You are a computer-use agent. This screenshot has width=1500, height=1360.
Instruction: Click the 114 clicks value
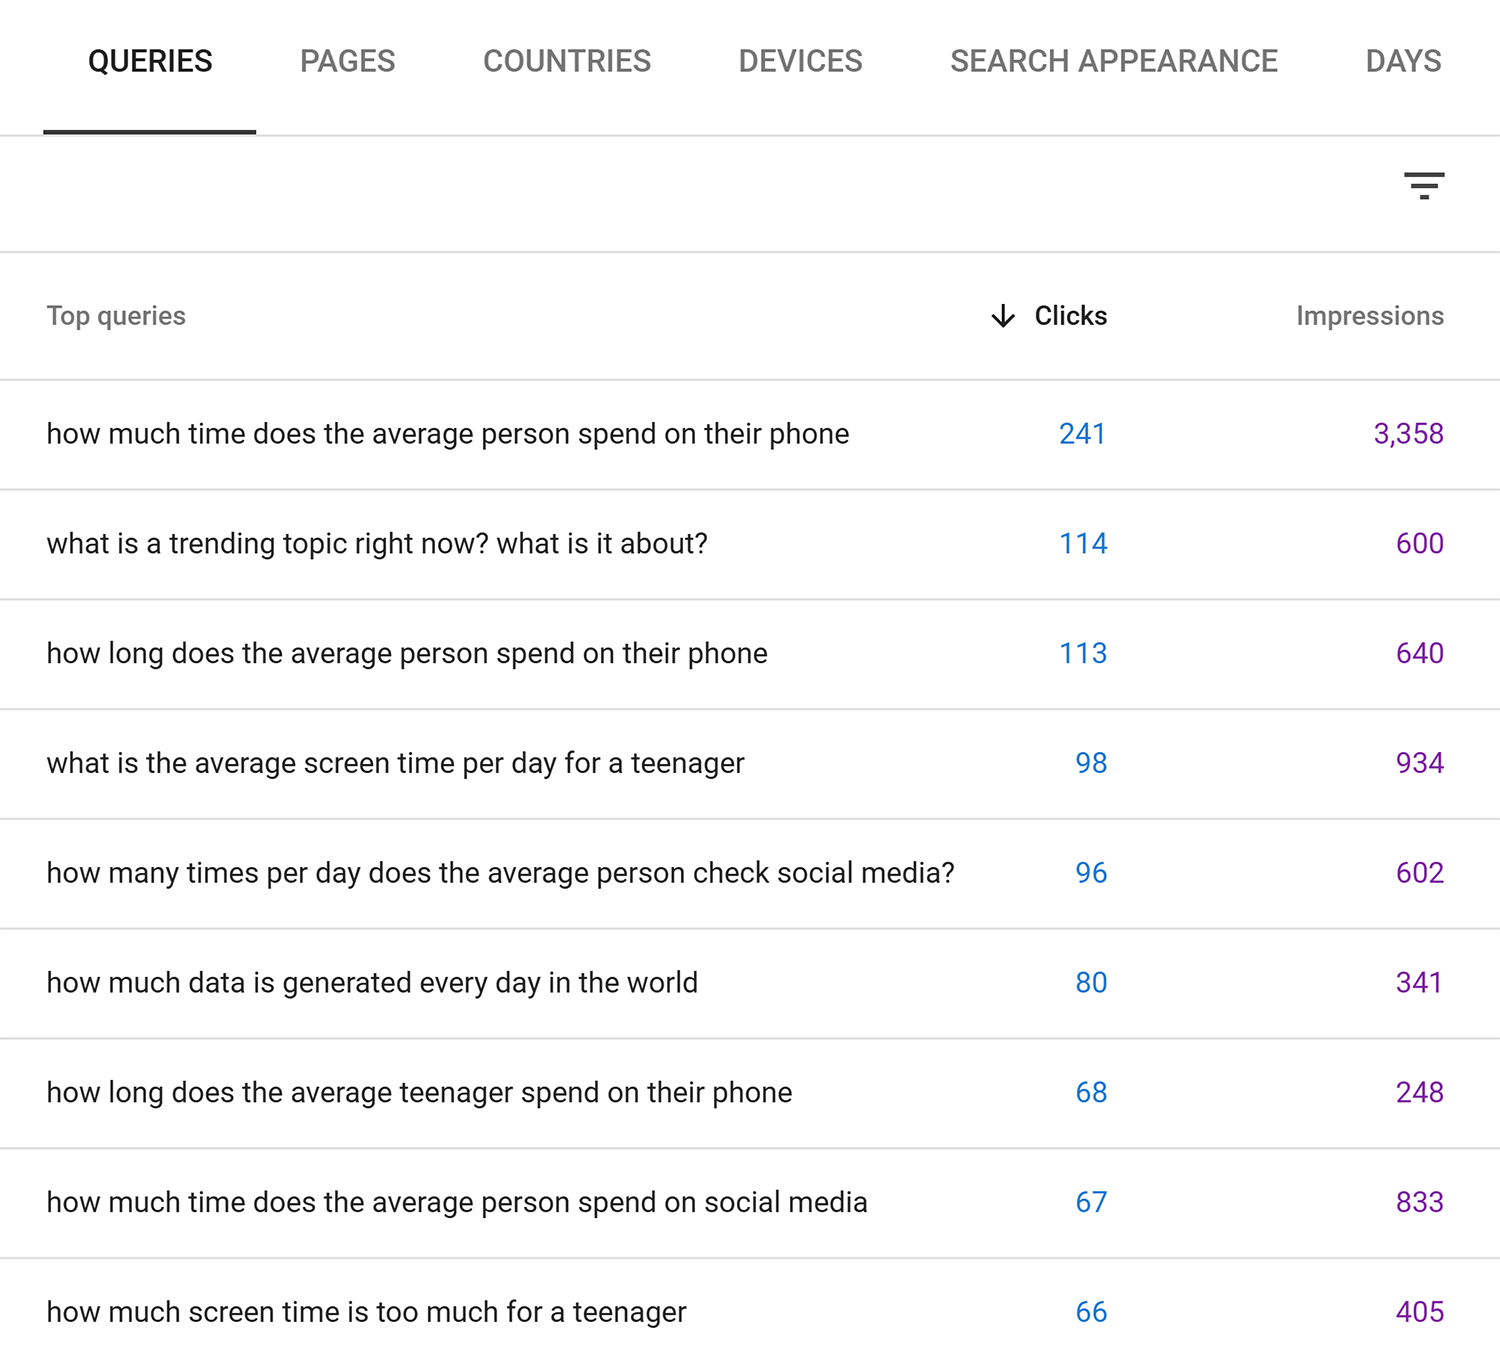coord(1083,544)
